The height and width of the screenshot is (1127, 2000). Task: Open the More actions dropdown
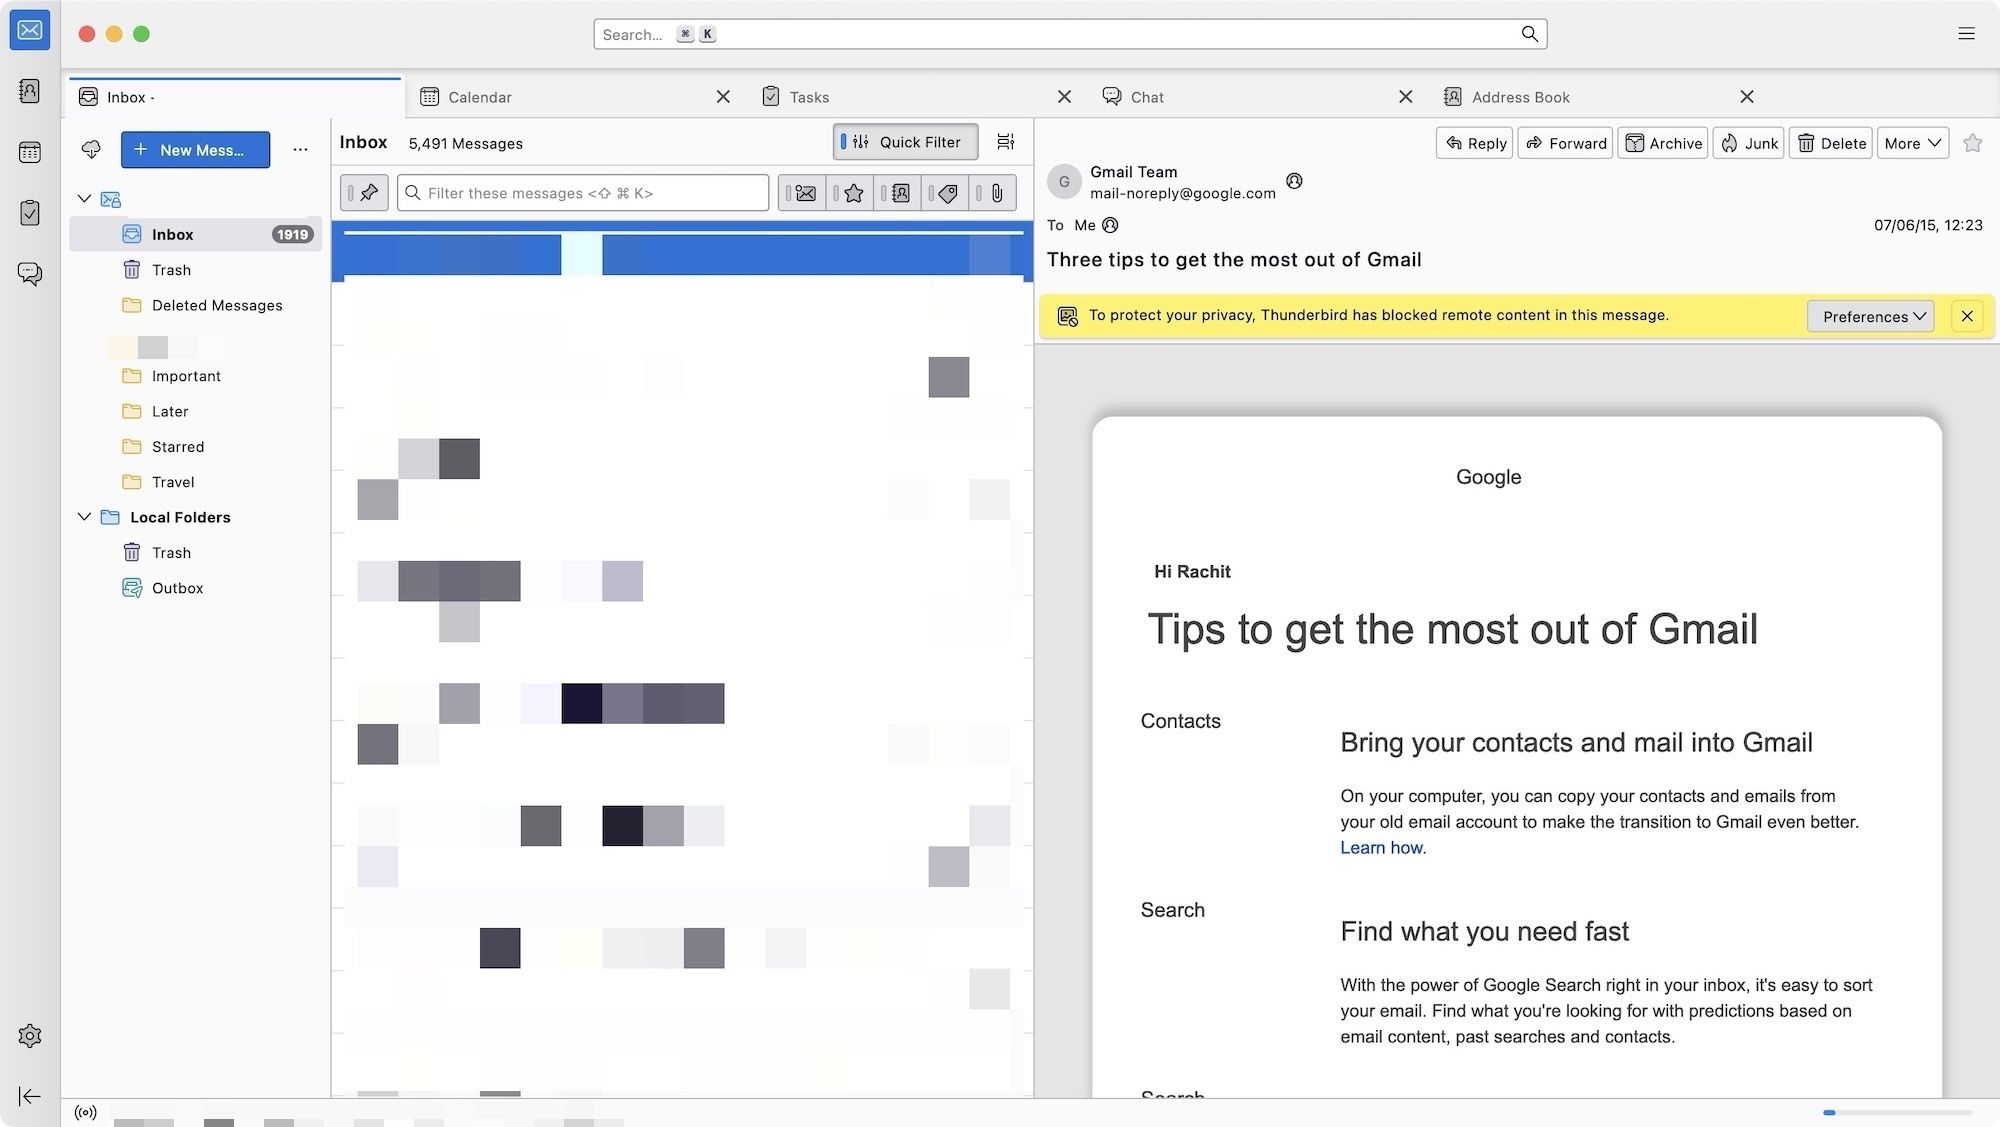[x=1912, y=143]
